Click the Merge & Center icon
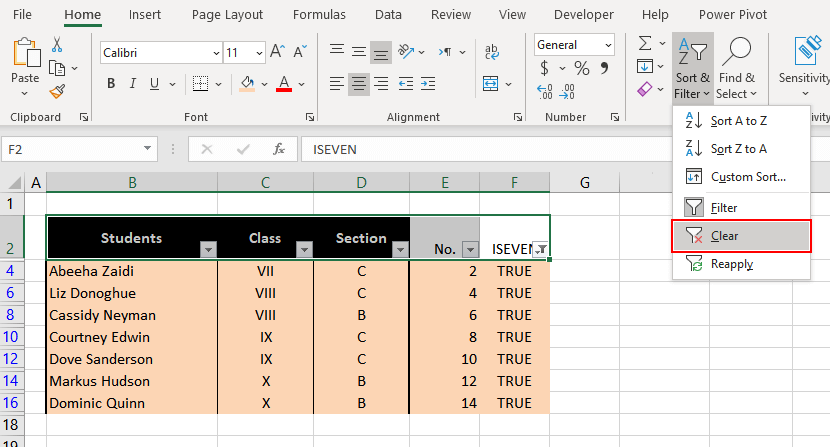Image resolution: width=830 pixels, height=447 pixels. click(491, 83)
